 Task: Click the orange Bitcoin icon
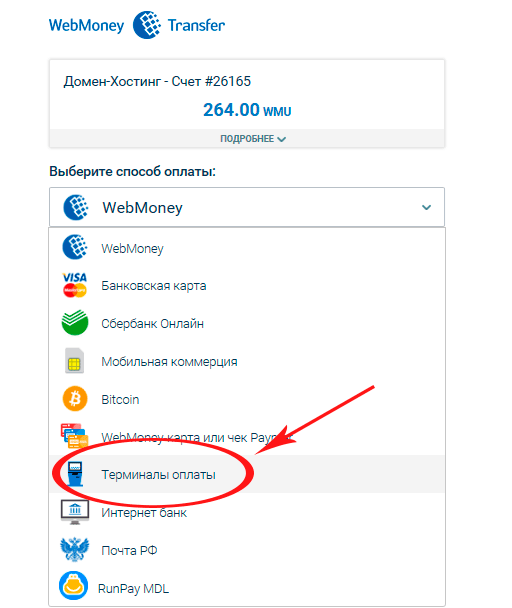tap(75, 398)
